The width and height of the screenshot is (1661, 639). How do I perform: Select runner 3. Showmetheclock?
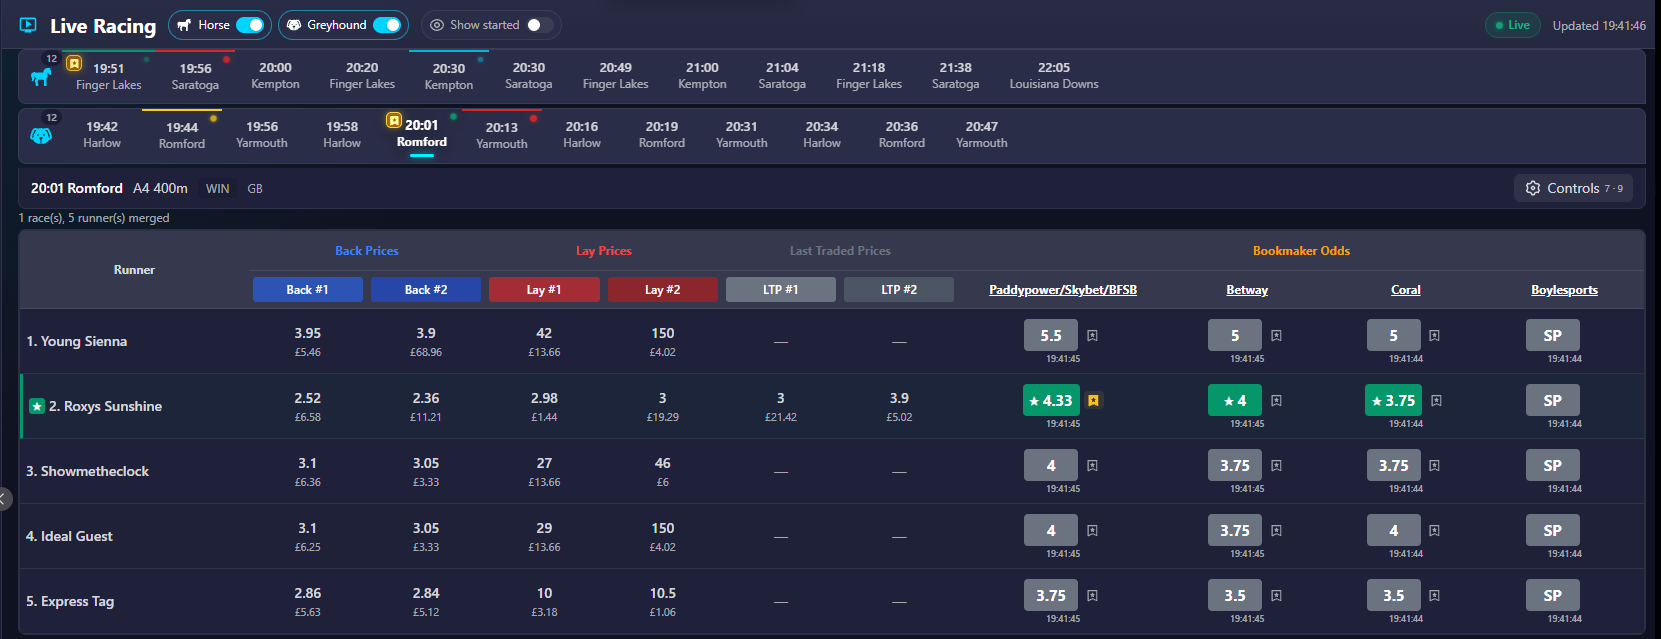tap(88, 471)
